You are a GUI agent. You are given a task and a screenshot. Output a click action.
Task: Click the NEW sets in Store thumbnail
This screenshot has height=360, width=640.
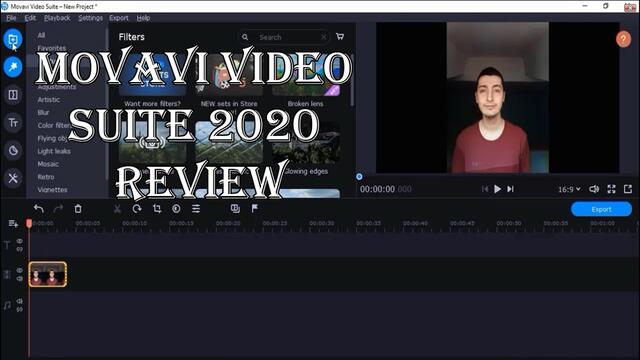coord(229,75)
